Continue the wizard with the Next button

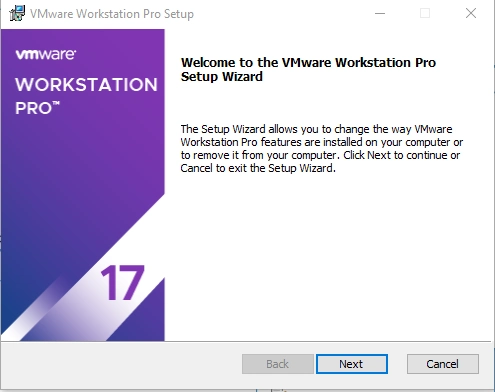click(x=352, y=364)
